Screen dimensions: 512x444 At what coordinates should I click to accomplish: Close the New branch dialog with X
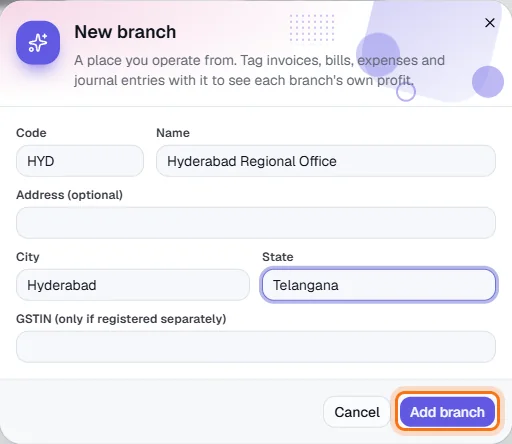tap(490, 23)
